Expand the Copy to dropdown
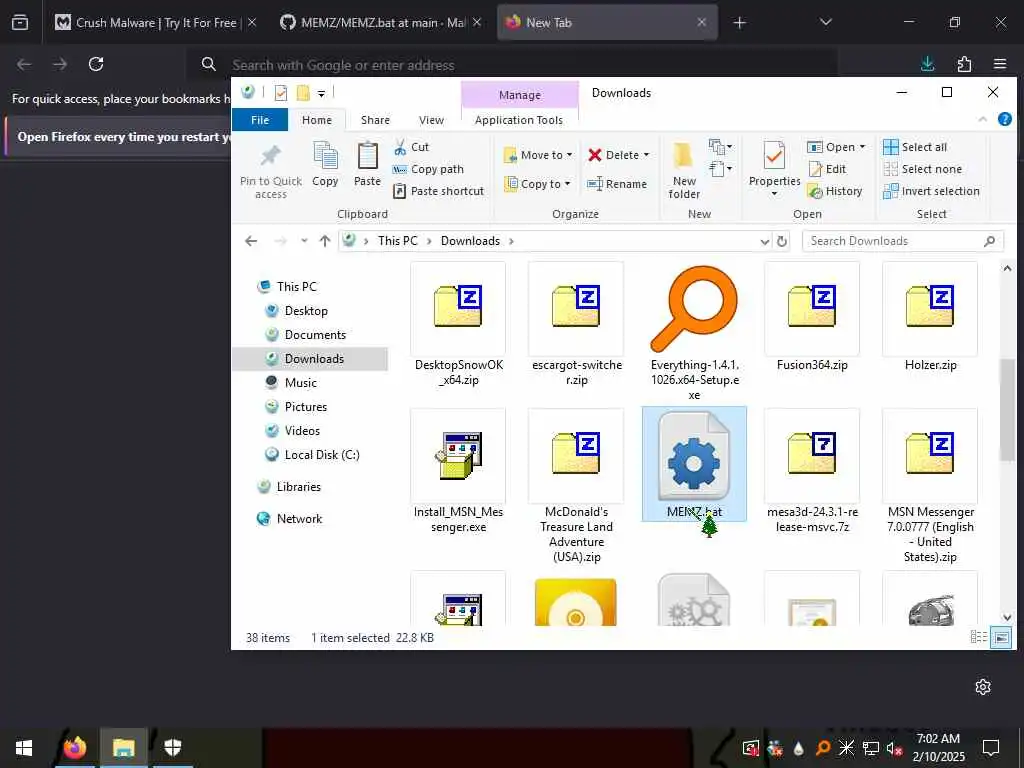This screenshot has width=1024, height=768. tap(567, 184)
